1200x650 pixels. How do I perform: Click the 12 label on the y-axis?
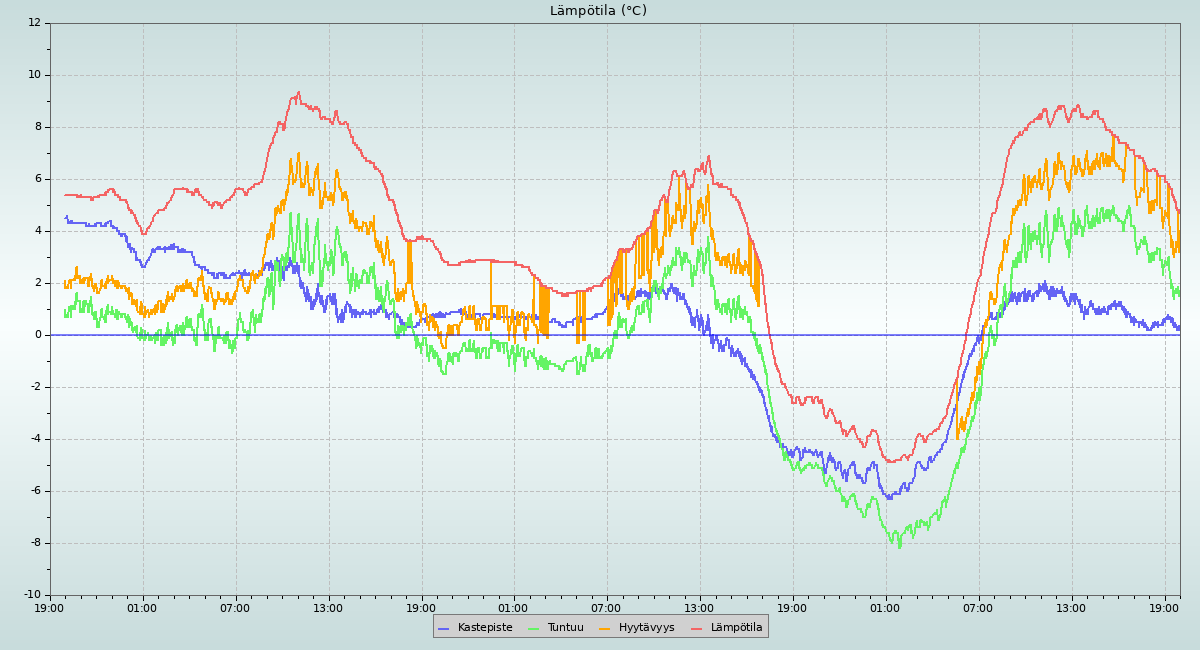pyautogui.click(x=35, y=23)
